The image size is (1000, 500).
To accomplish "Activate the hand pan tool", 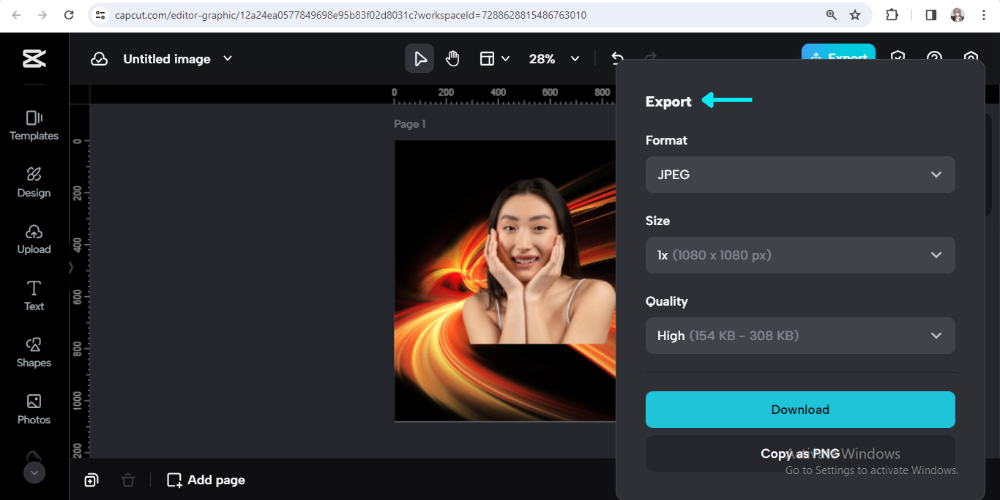I will tap(452, 59).
